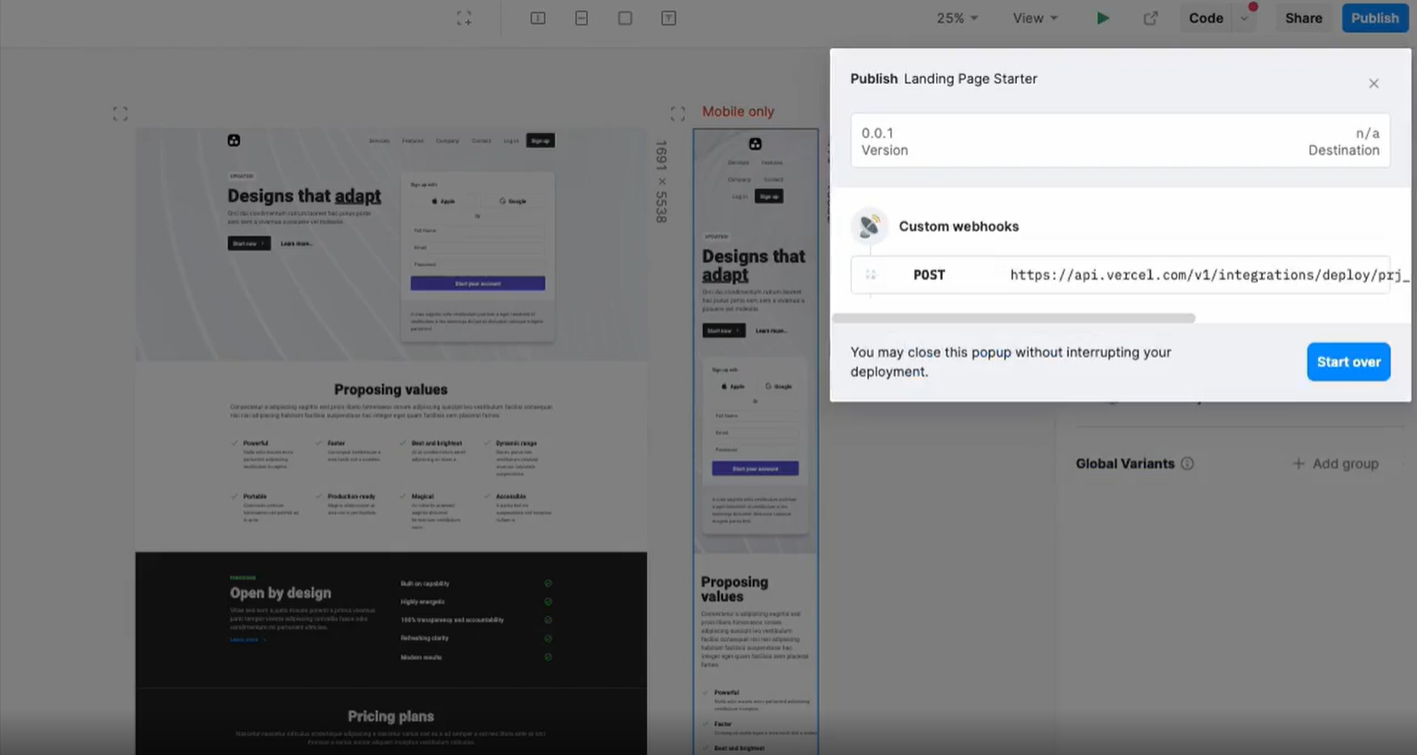
Task: Select the horizontal stack insert tool
Action: click(538, 18)
